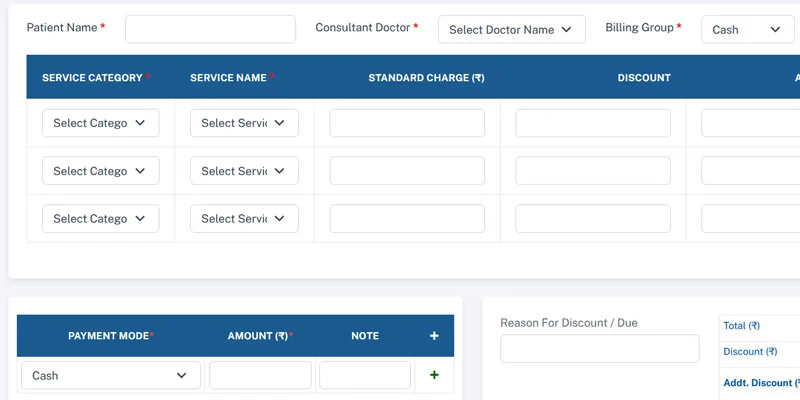This screenshot has height=400, width=800.
Task: Click the Patient Name label
Action: point(62,28)
